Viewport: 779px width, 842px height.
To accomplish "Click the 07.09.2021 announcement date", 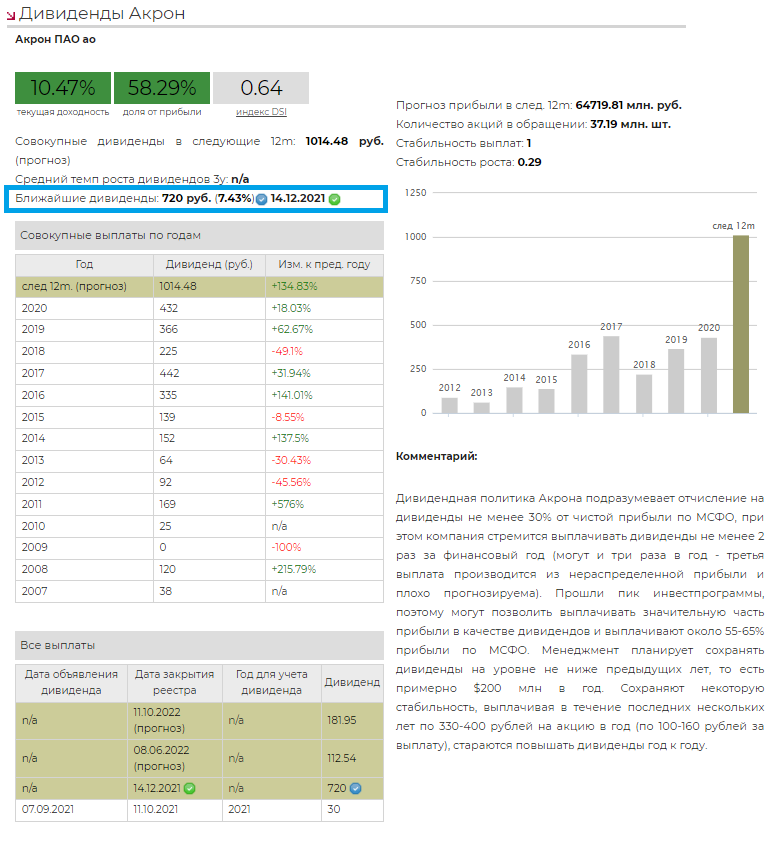I will pos(48,809).
